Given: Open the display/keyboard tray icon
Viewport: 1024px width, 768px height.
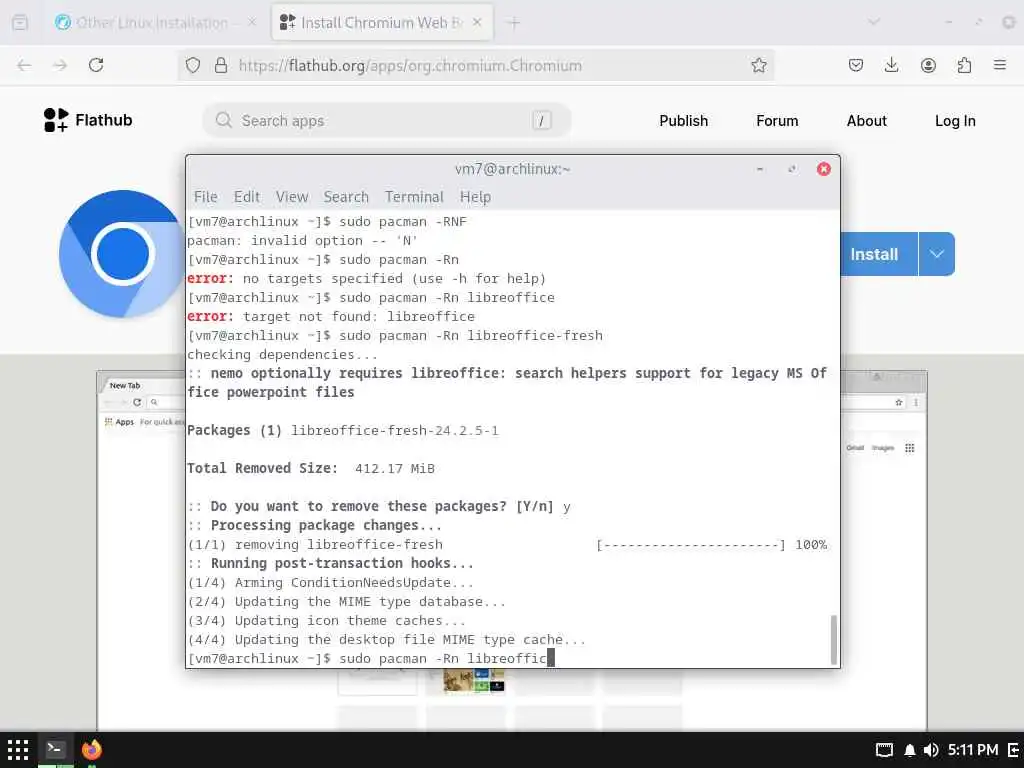Looking at the screenshot, I should (884, 750).
